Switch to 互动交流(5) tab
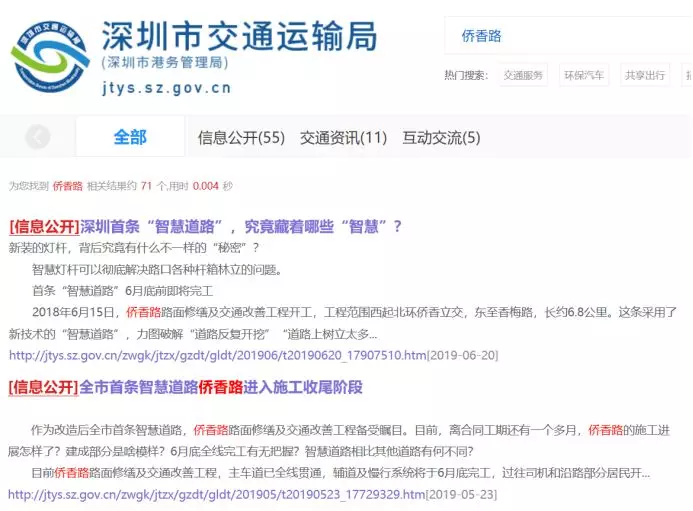 [441, 137]
